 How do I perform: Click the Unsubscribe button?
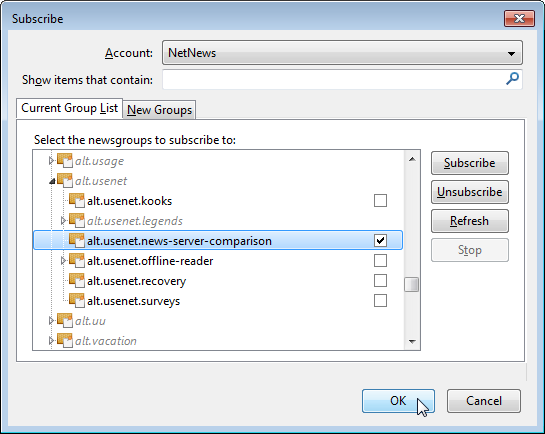[470, 192]
